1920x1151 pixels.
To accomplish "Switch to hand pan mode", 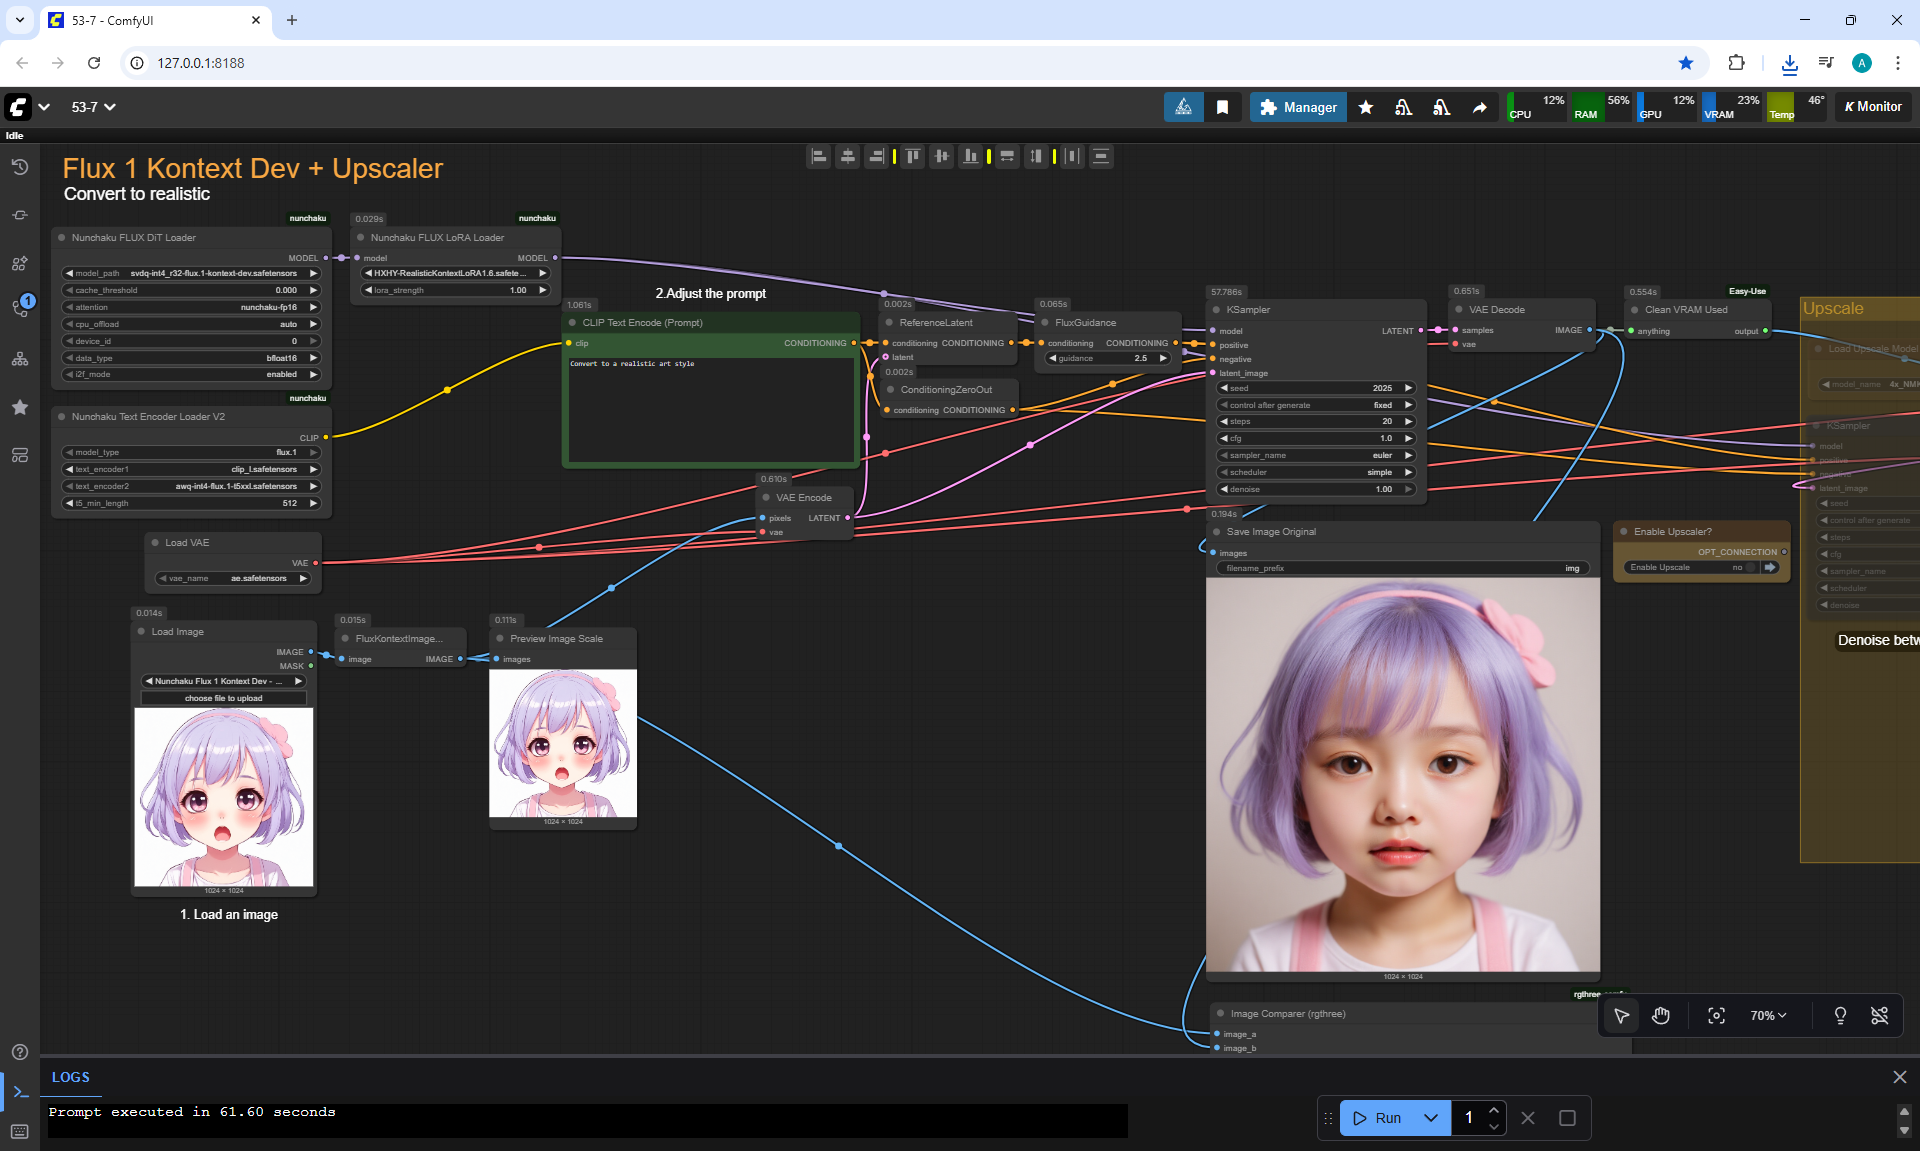I will coord(1661,1016).
